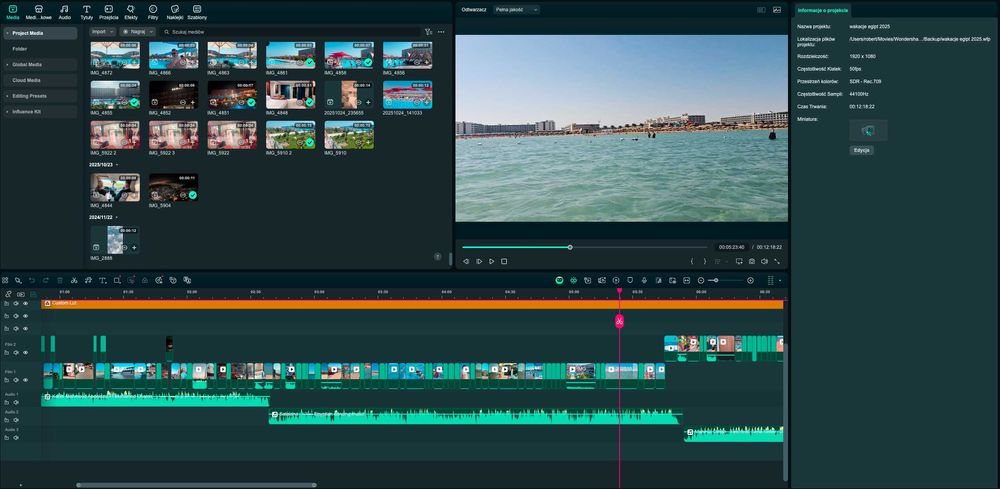Click the mark-out brace icon under the preview
This screenshot has width=1000, height=489.
pos(705,261)
